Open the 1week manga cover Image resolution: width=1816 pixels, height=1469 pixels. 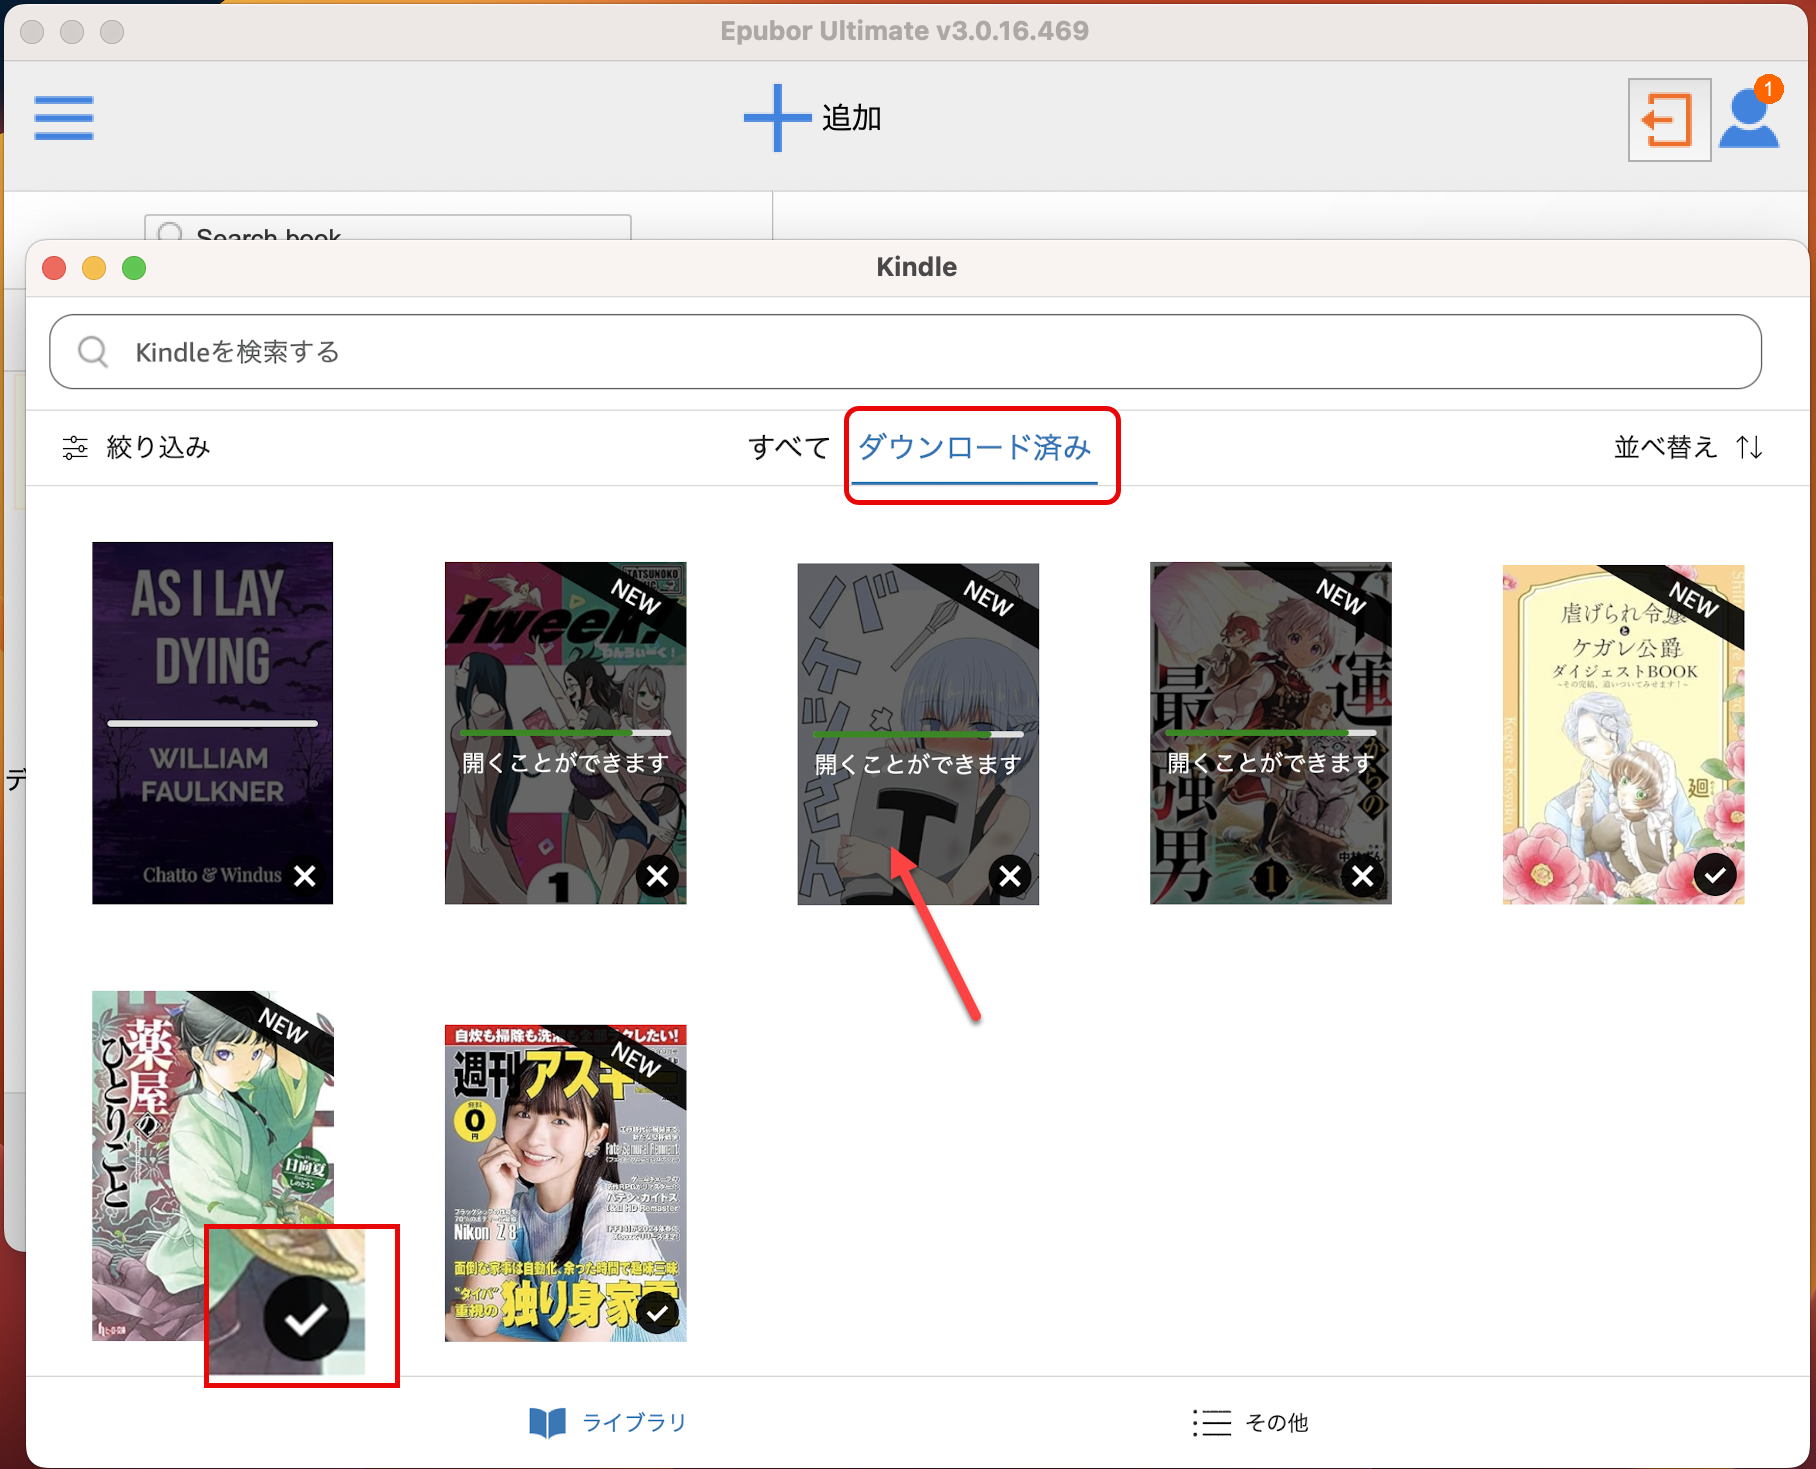tap(565, 733)
